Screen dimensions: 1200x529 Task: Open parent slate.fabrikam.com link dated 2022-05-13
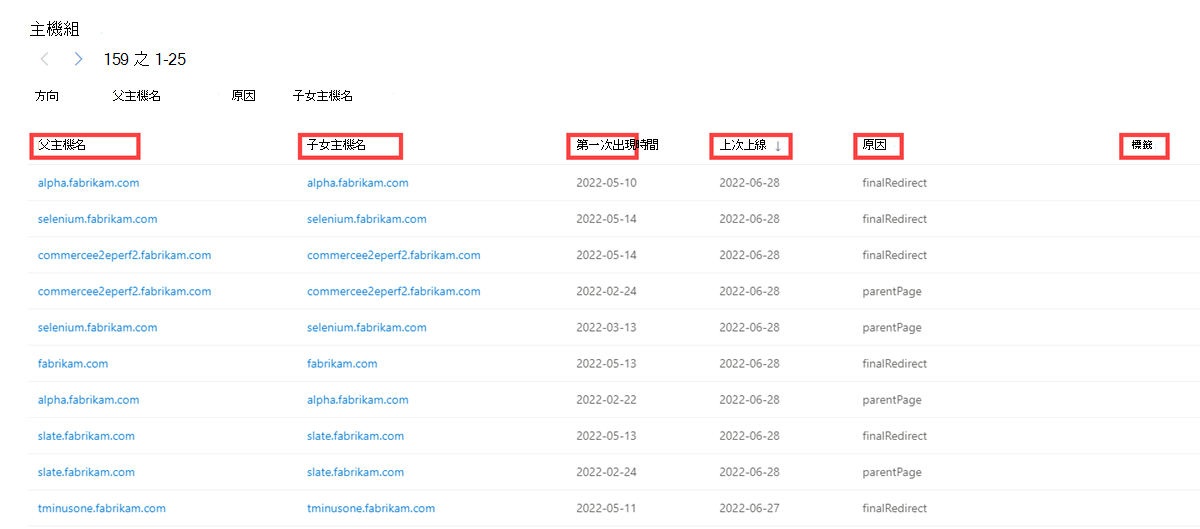[86, 436]
